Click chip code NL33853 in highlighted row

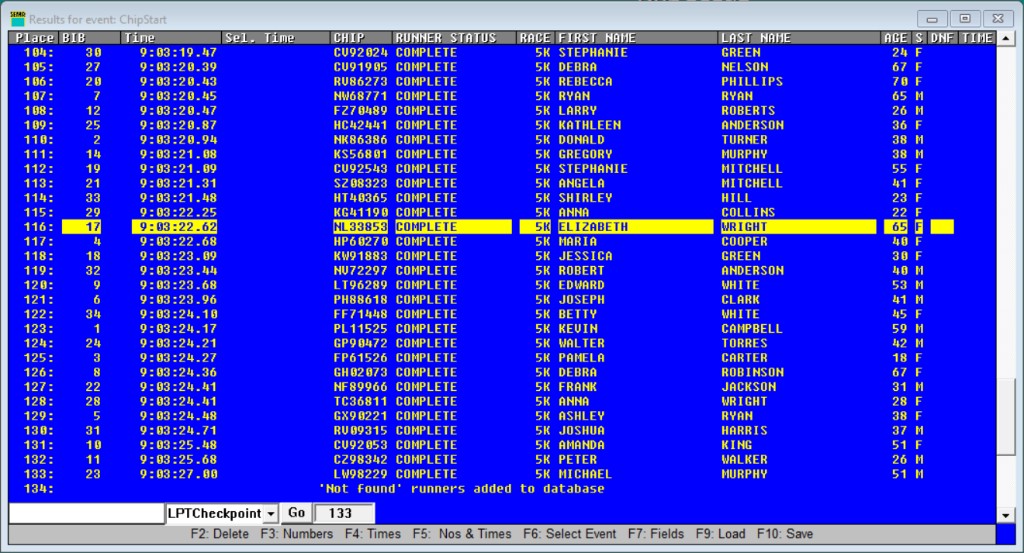360,227
